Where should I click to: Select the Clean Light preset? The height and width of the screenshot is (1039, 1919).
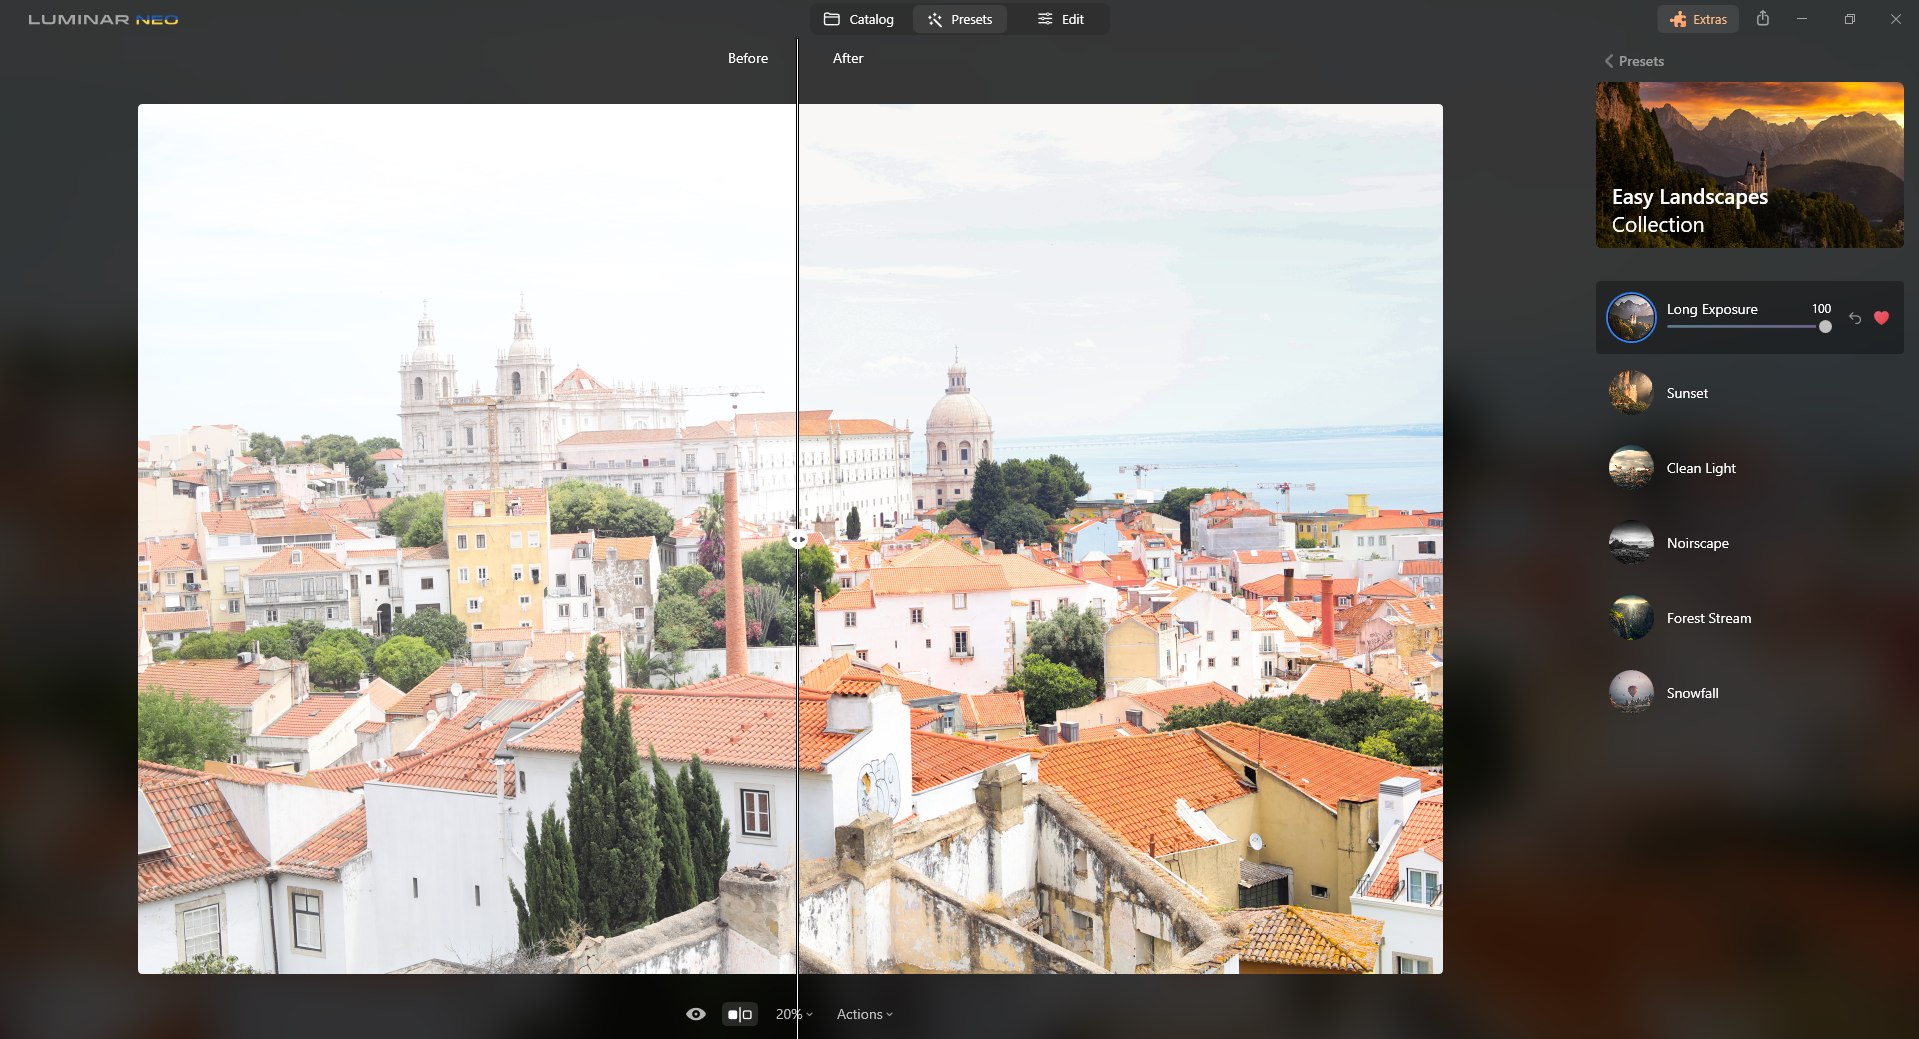click(x=1700, y=468)
